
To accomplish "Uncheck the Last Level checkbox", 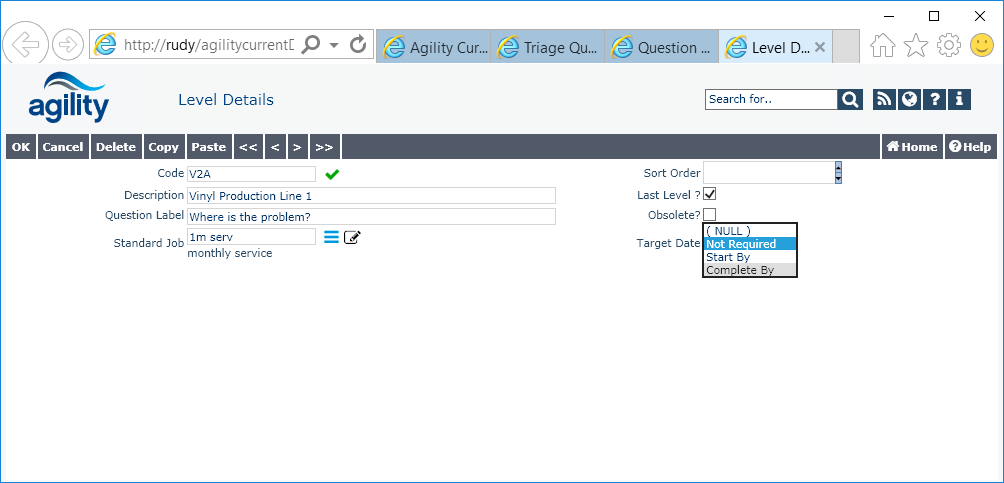I will click(x=710, y=194).
